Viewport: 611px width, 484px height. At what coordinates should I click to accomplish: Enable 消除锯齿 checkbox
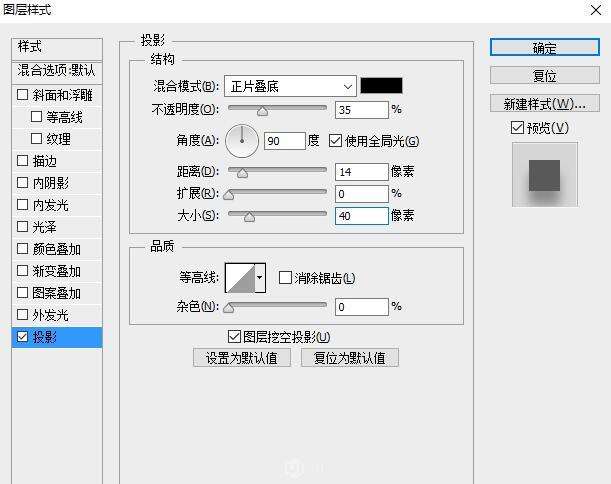tap(285, 277)
